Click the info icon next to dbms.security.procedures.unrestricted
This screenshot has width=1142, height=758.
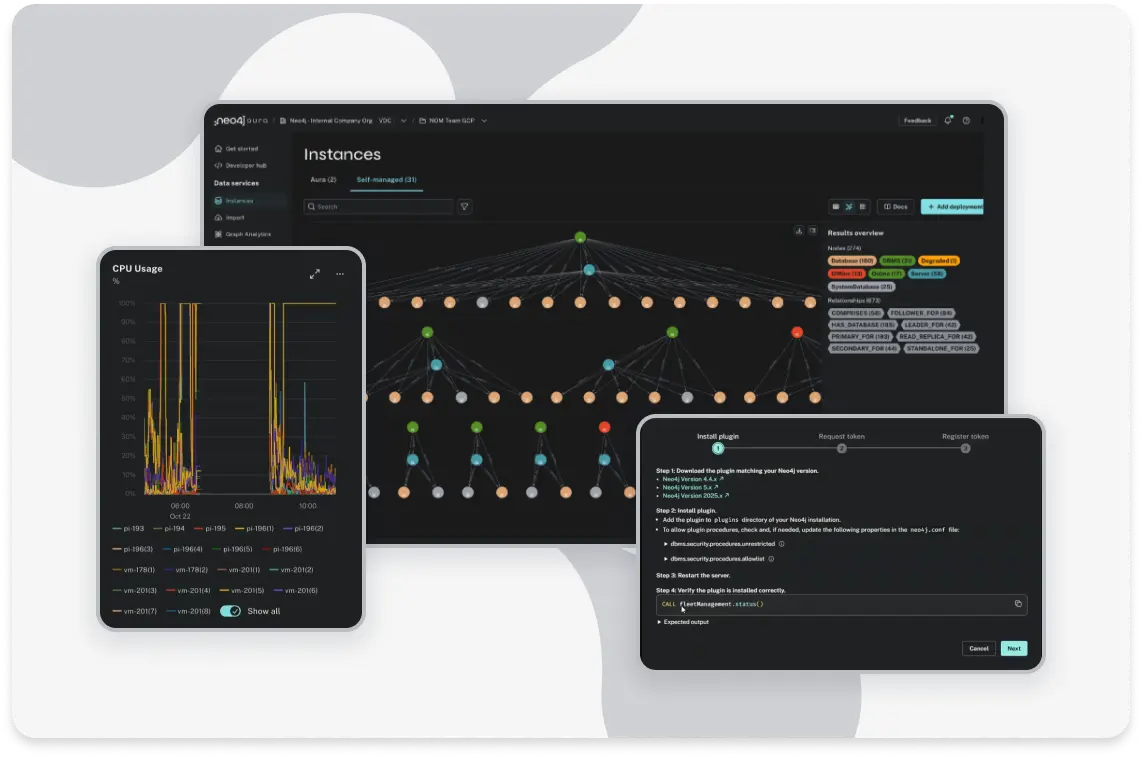click(x=782, y=544)
